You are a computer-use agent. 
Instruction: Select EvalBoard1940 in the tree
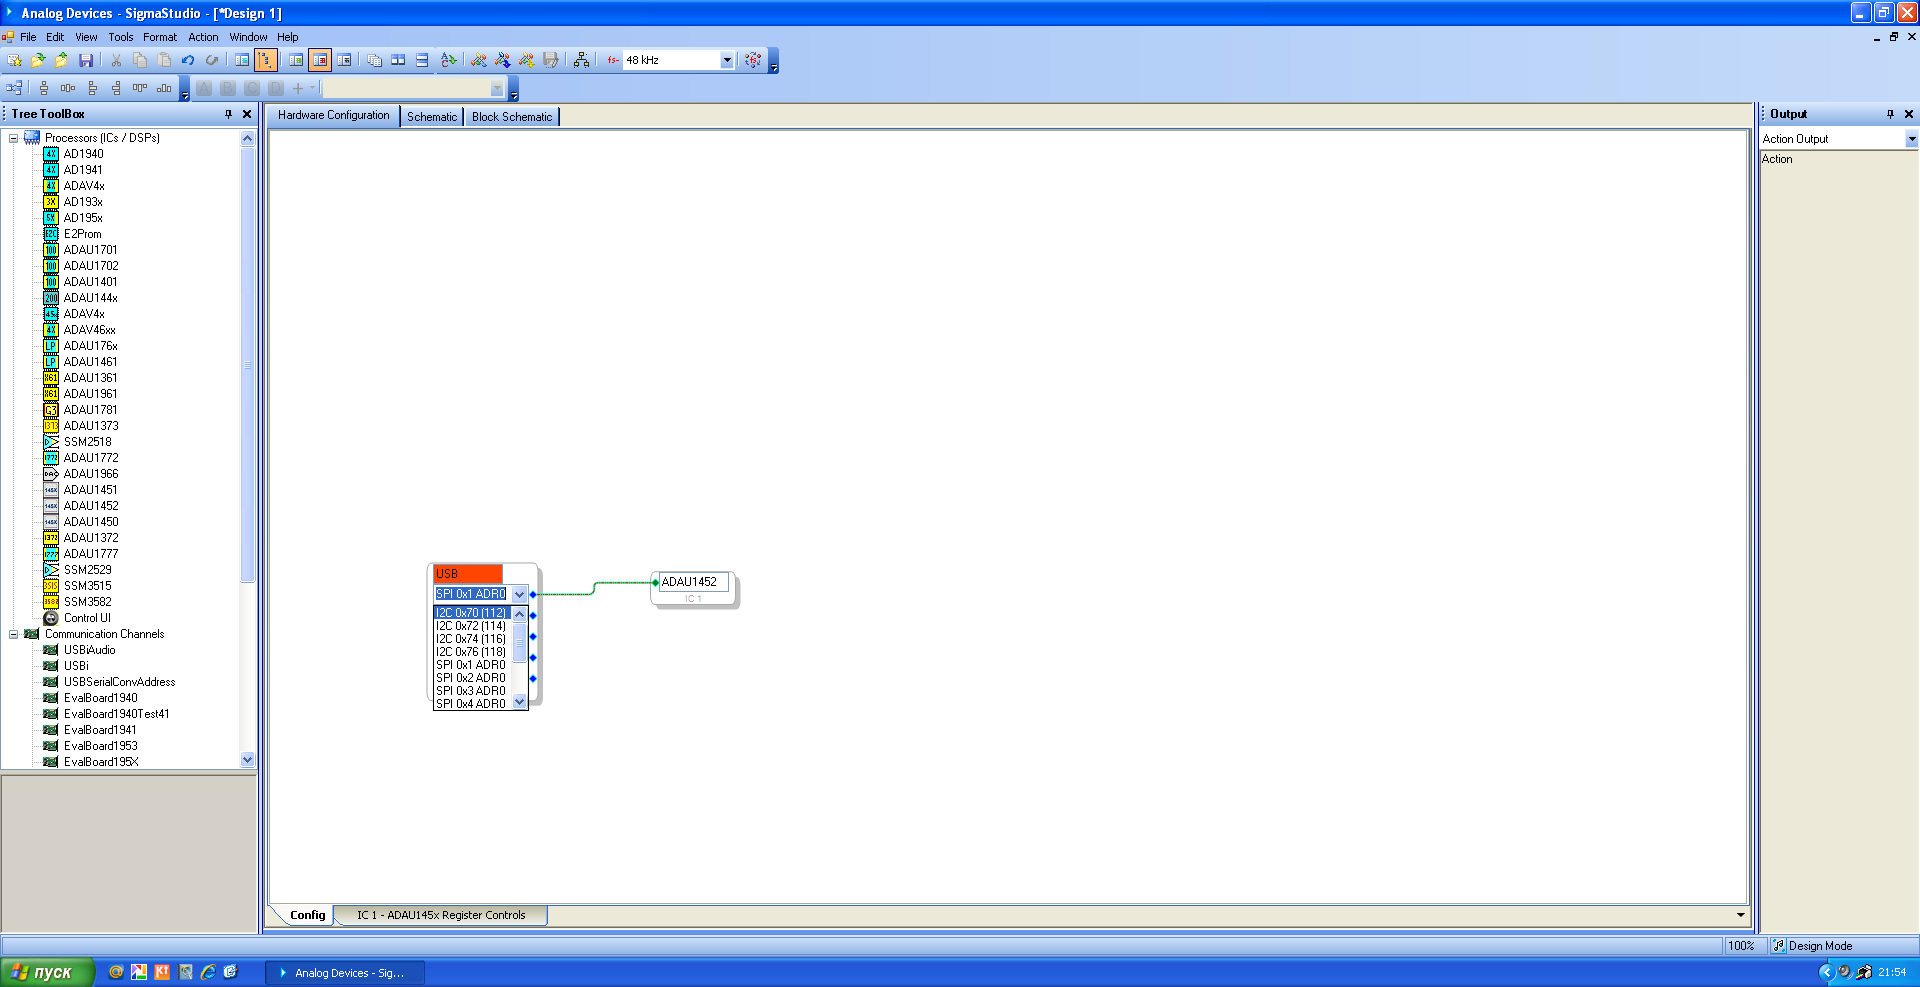pyautogui.click(x=101, y=698)
